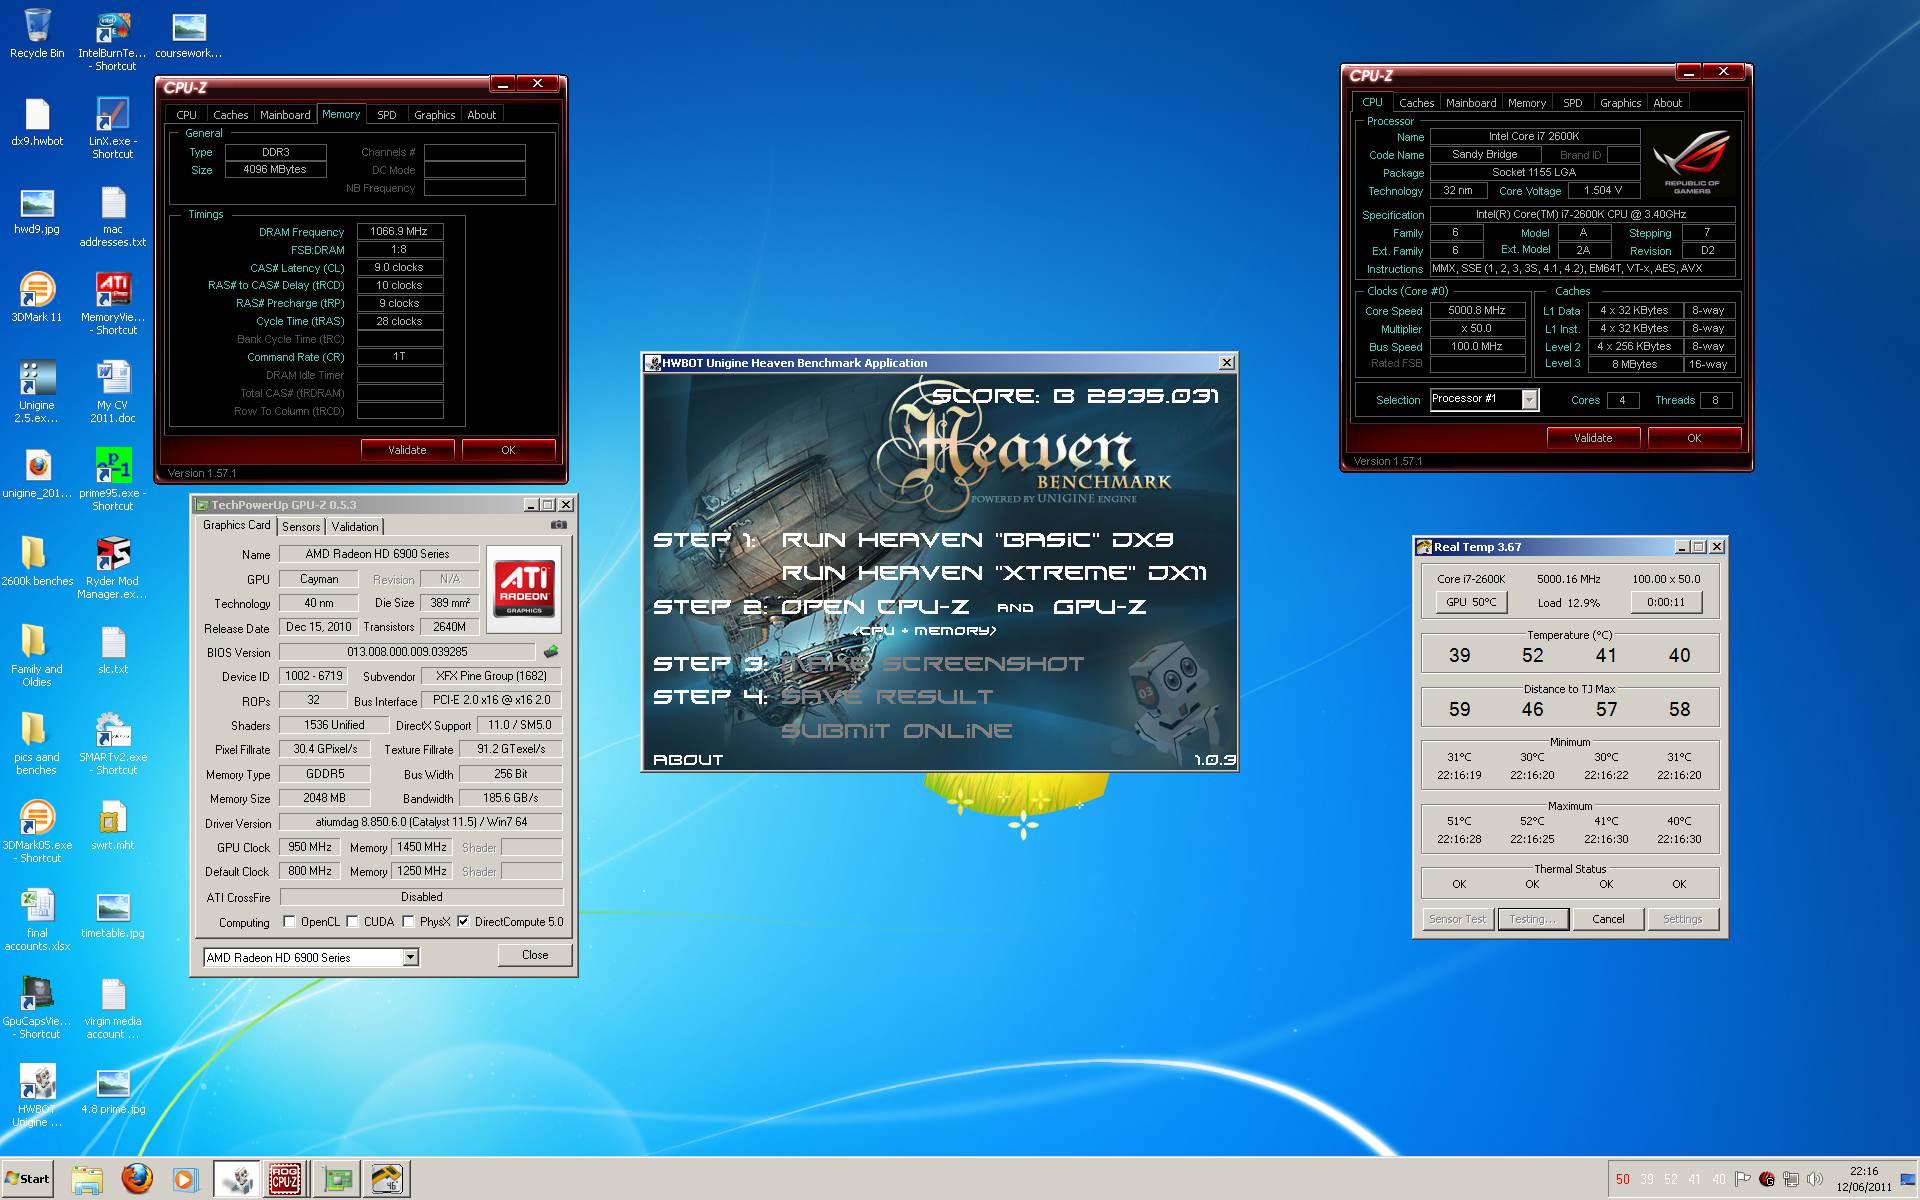Open hwd9.jpg image icon
The image size is (1920, 1200).
pyautogui.click(x=37, y=210)
